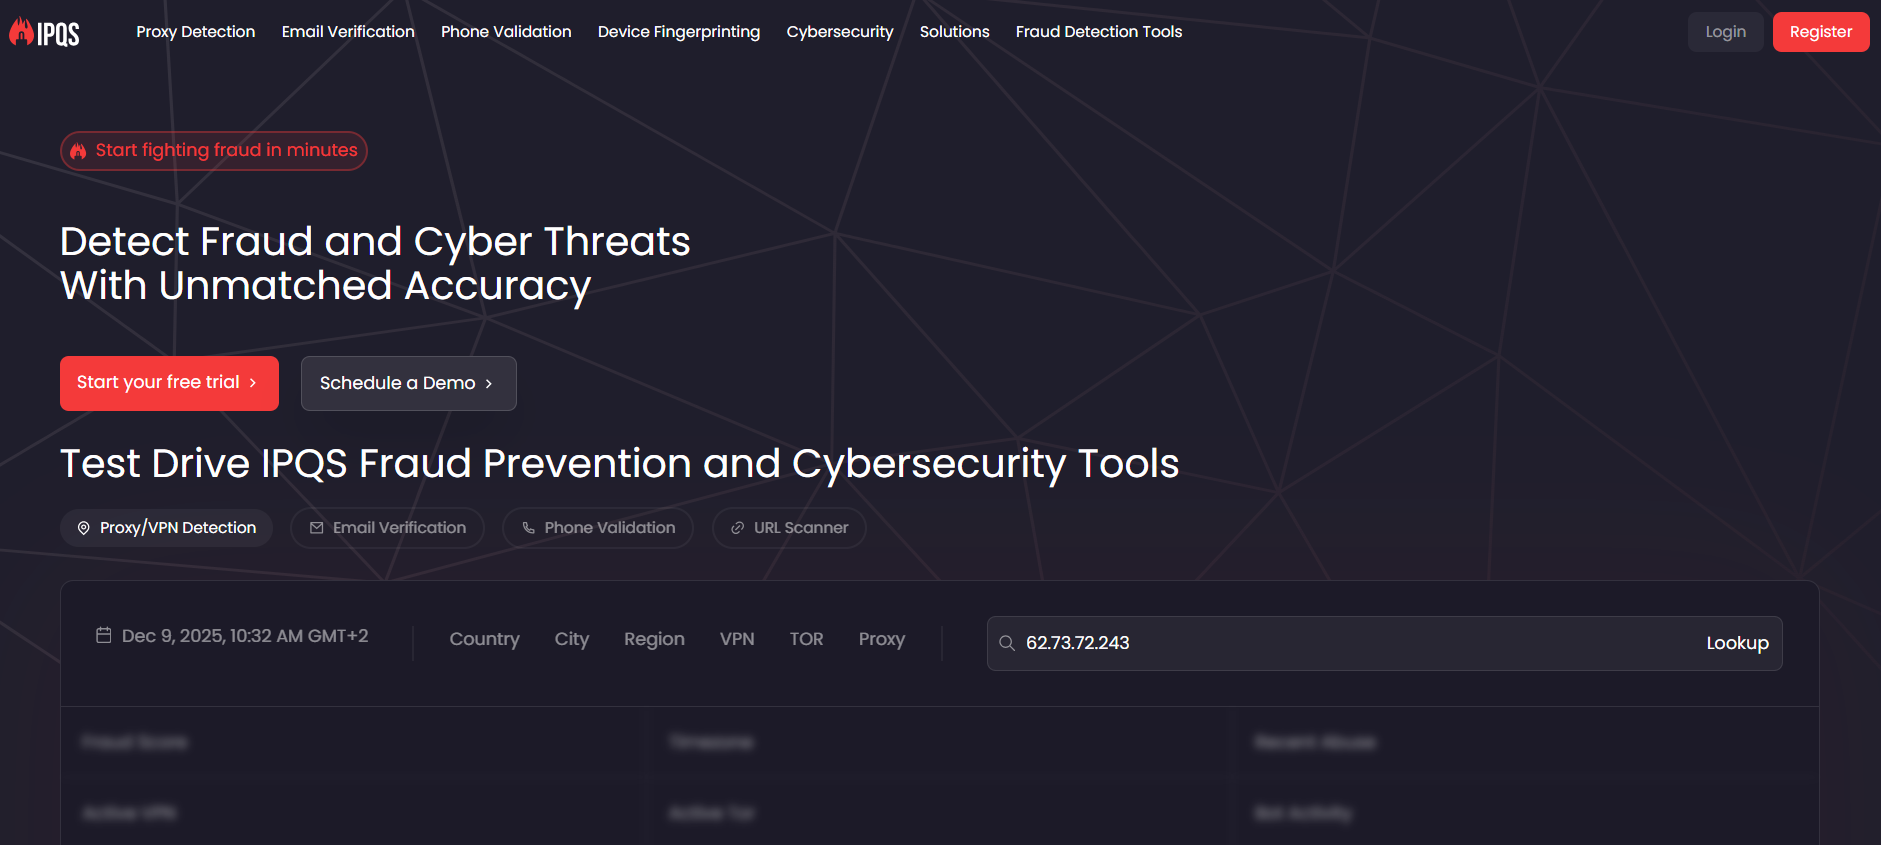Focus the IP address input field
This screenshot has height=845, width=1881.
pos(1350,643)
